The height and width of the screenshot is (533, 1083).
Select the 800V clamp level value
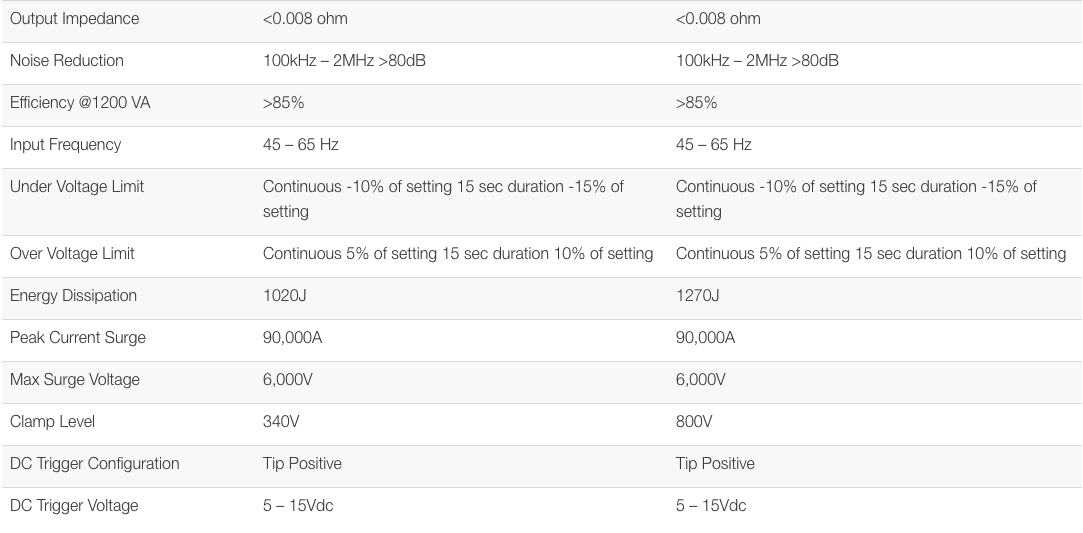pos(694,422)
